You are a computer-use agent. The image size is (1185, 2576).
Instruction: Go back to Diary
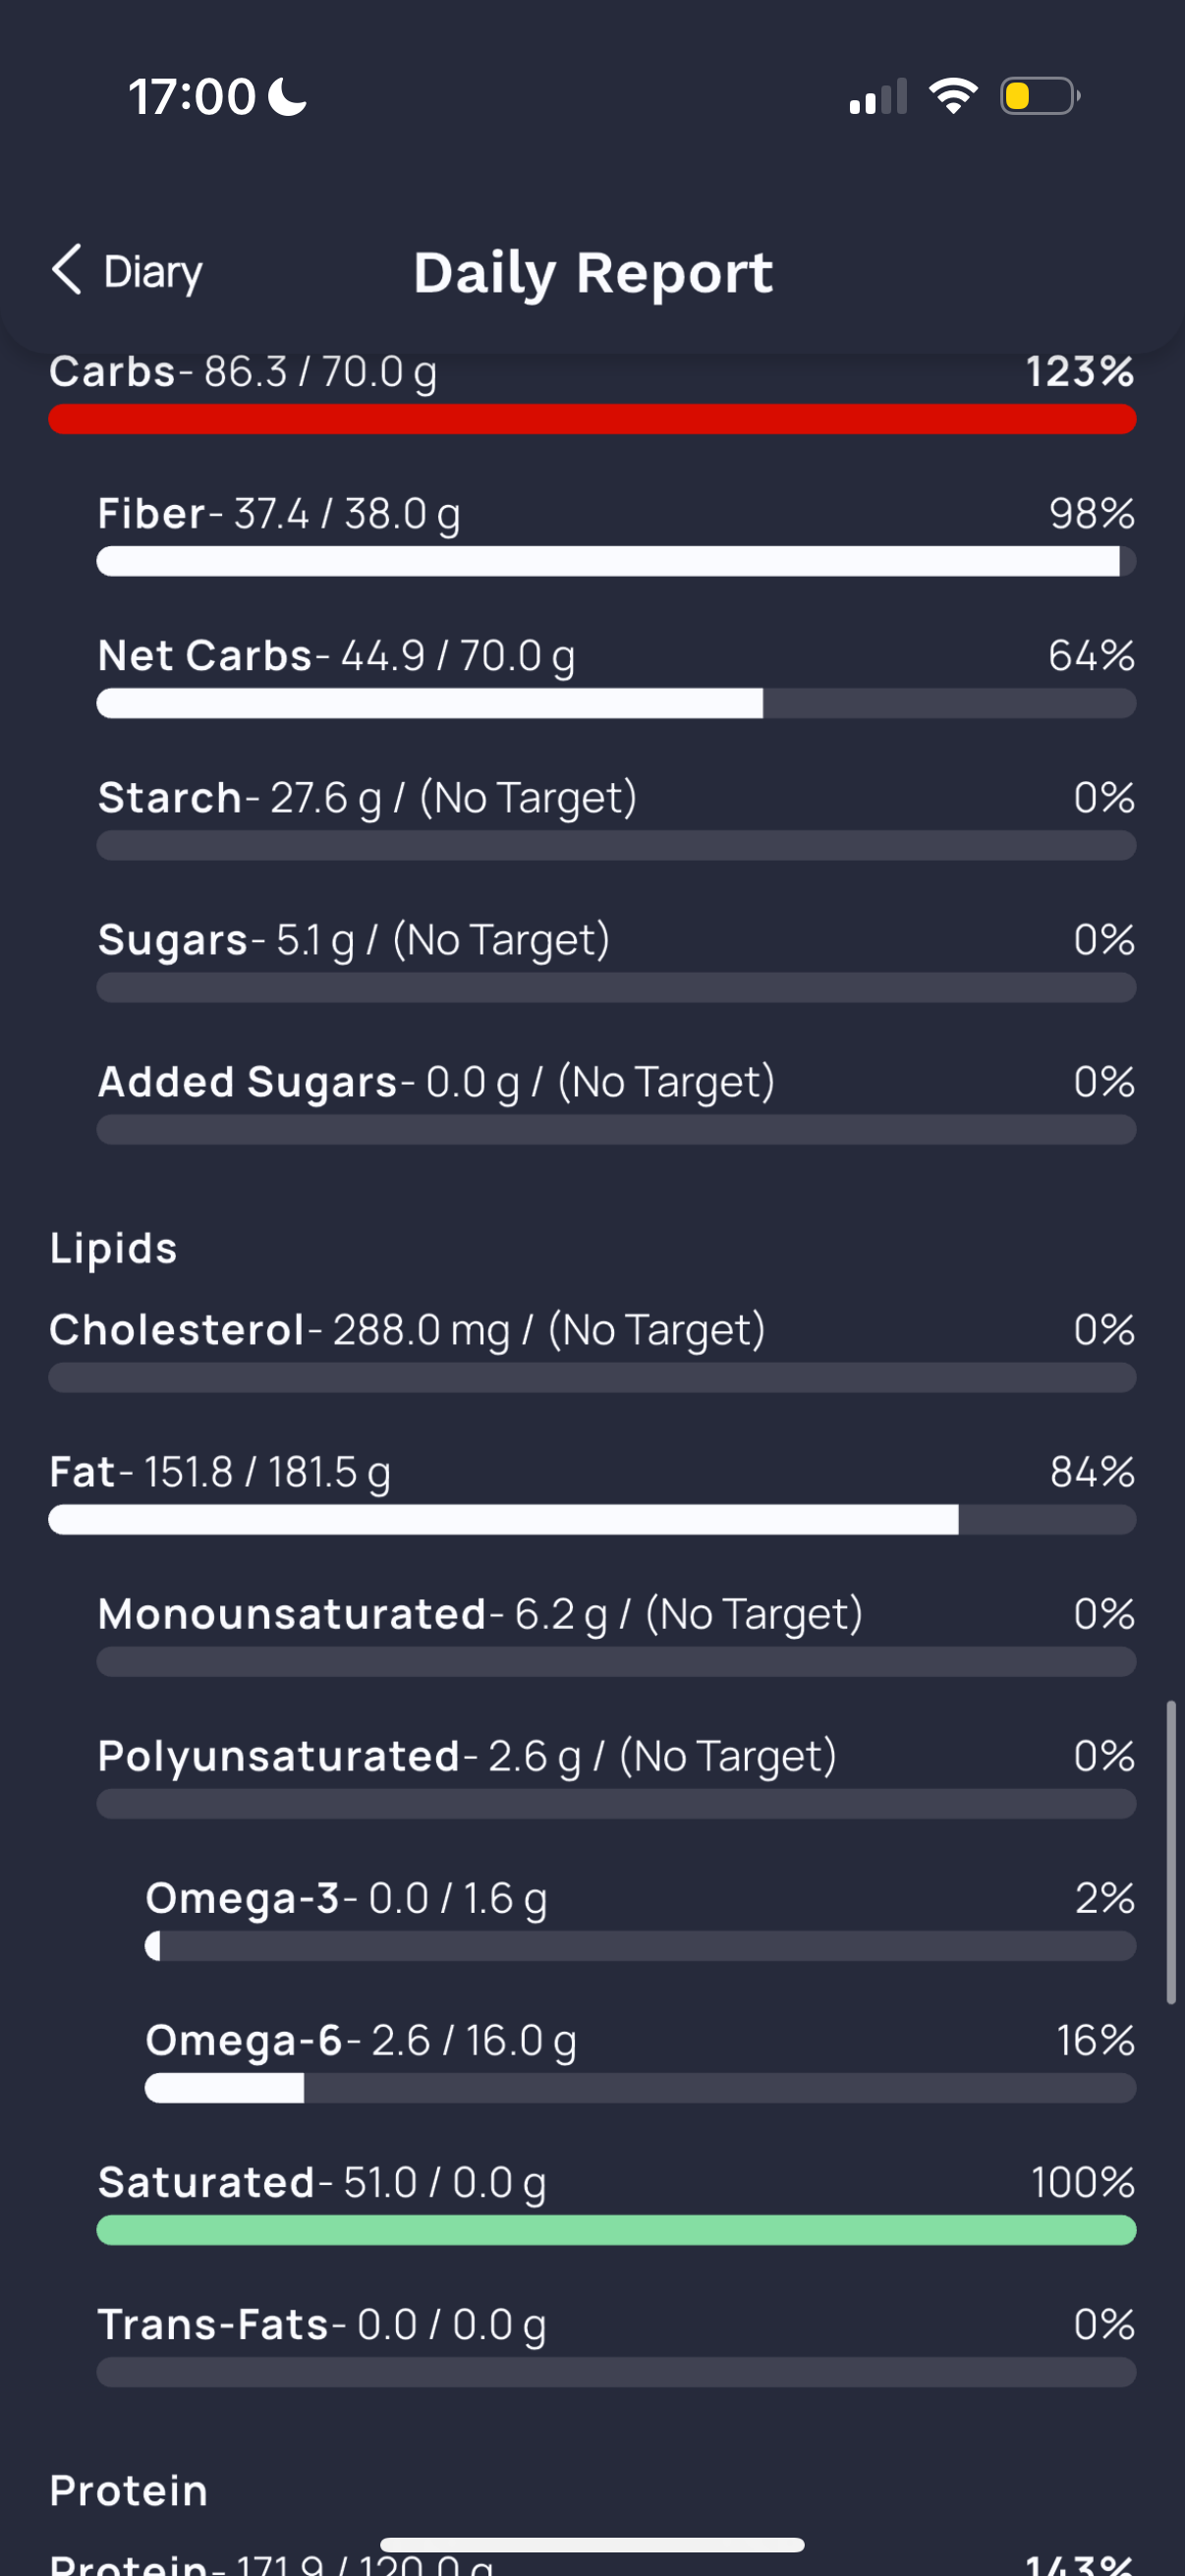(127, 271)
